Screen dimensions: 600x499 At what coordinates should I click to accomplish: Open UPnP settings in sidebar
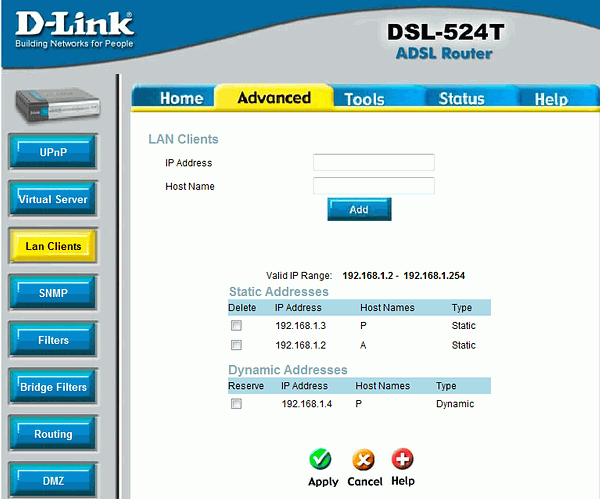(53, 152)
